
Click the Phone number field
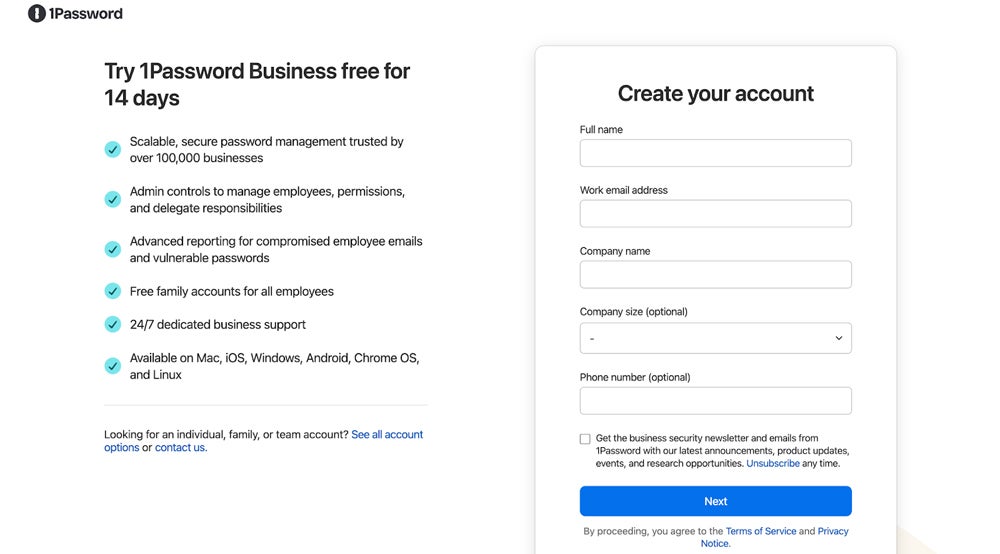[715, 401]
